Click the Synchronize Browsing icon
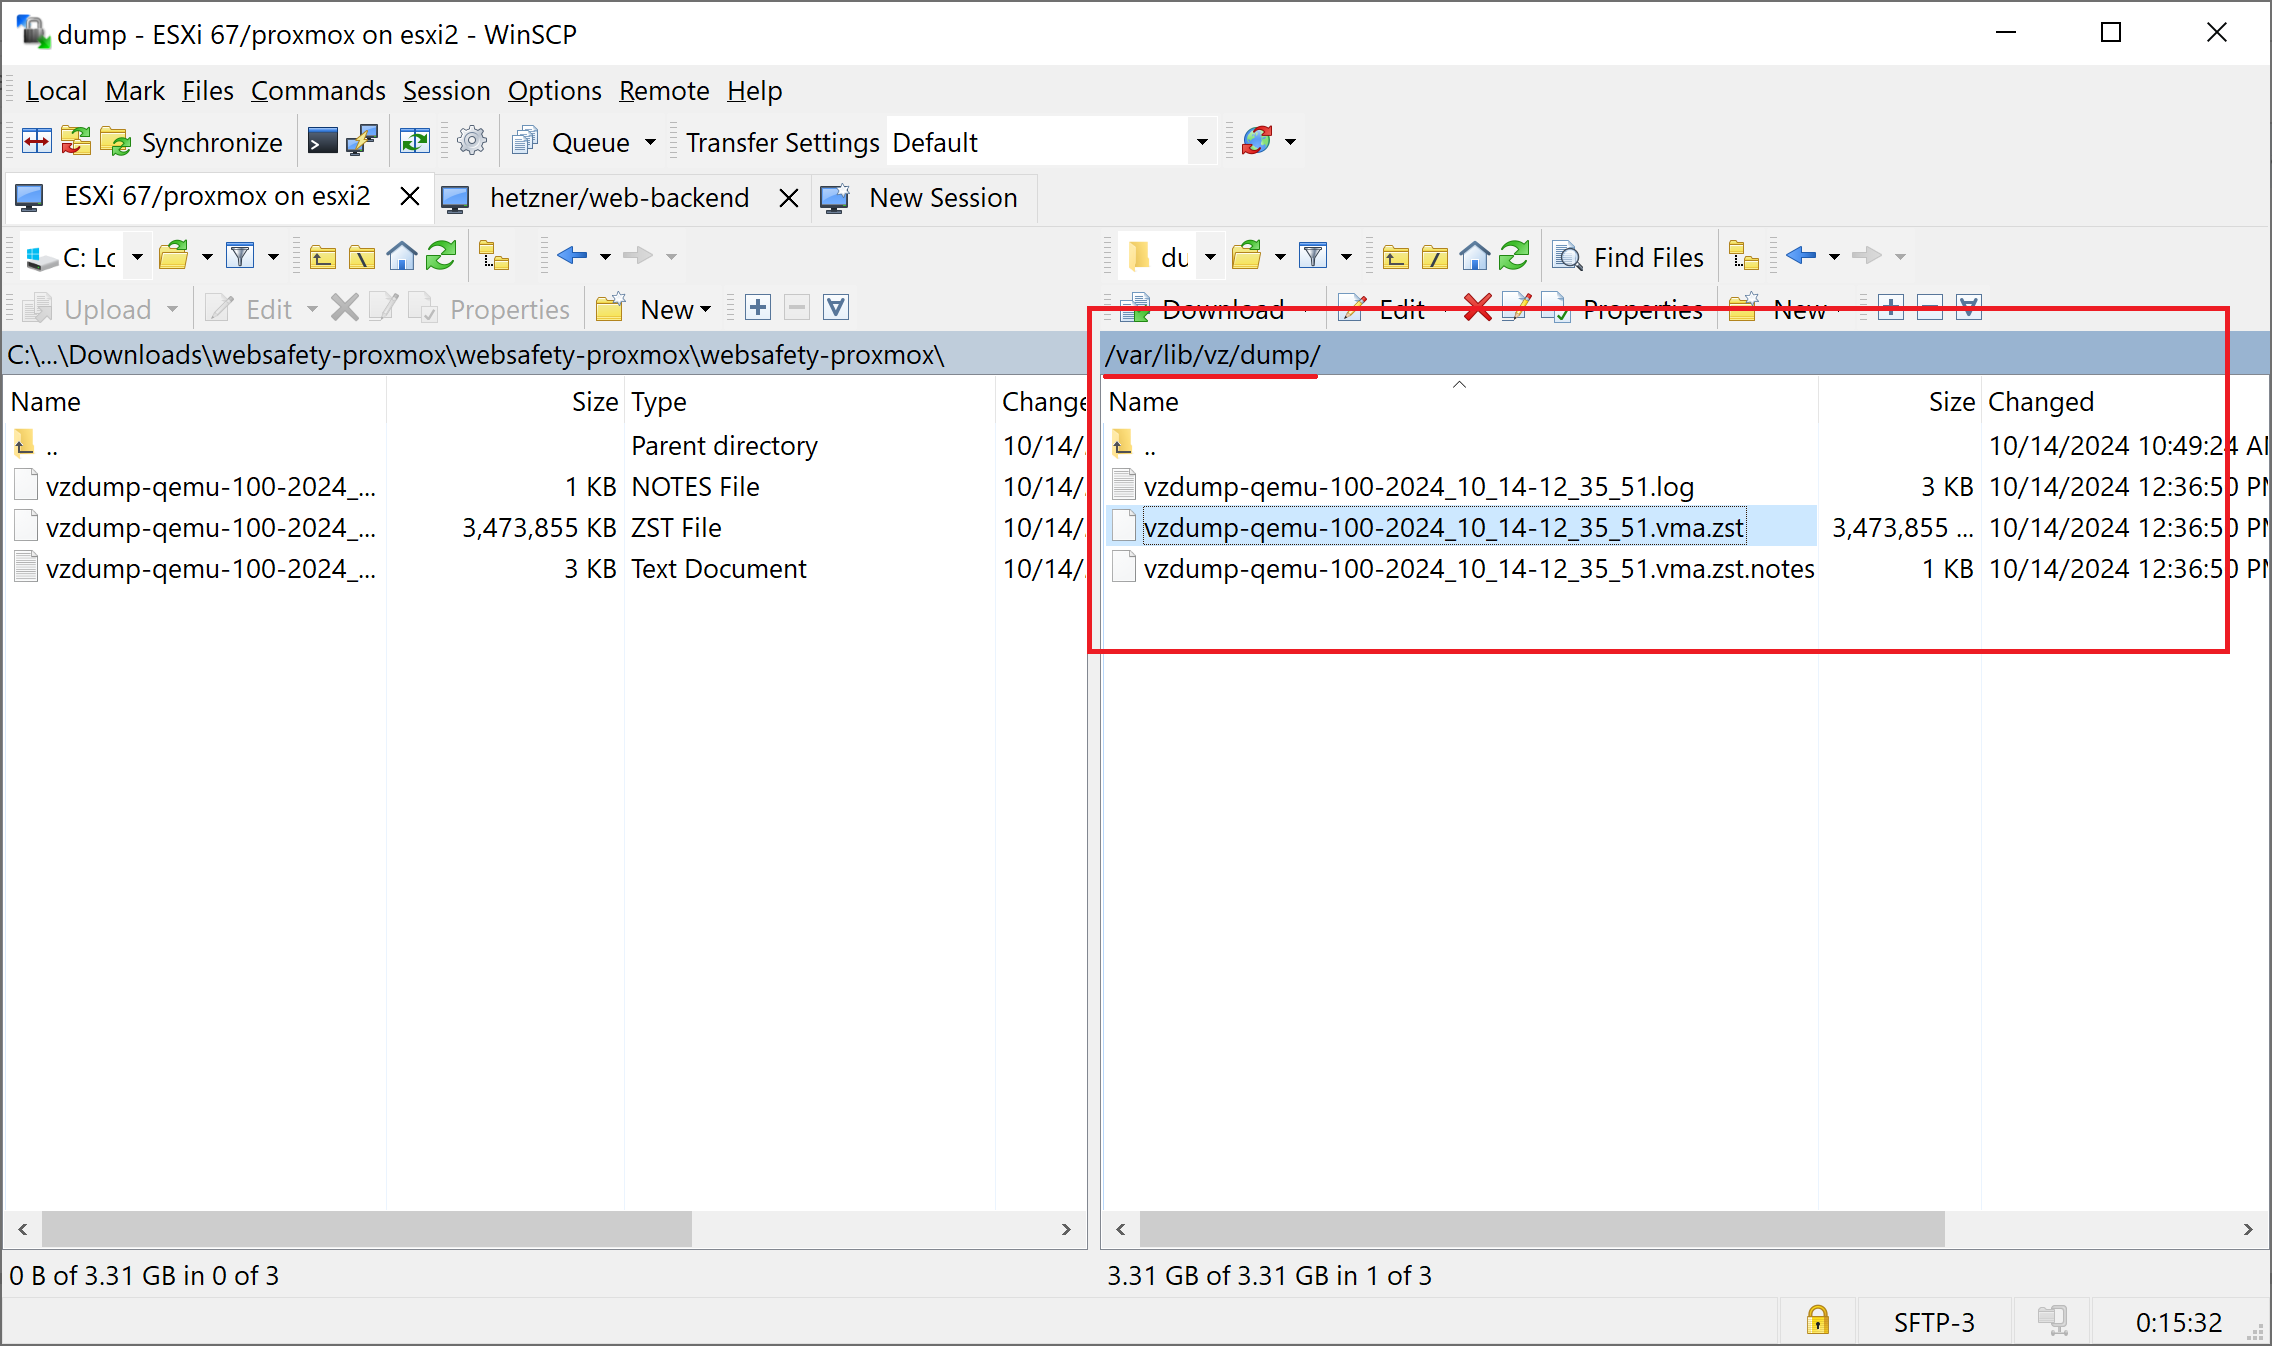The height and width of the screenshot is (1346, 2272). coord(76,142)
